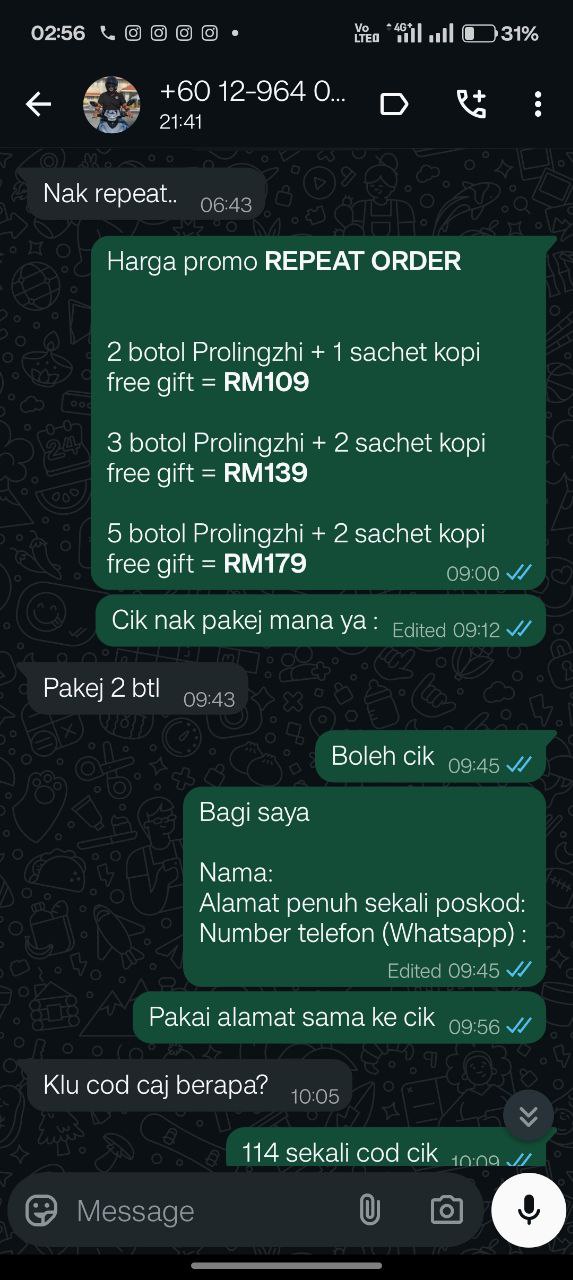Tap "Pakai alamat sama ke cik" message
Screen dimensions: 573x1280
tap(340, 1018)
